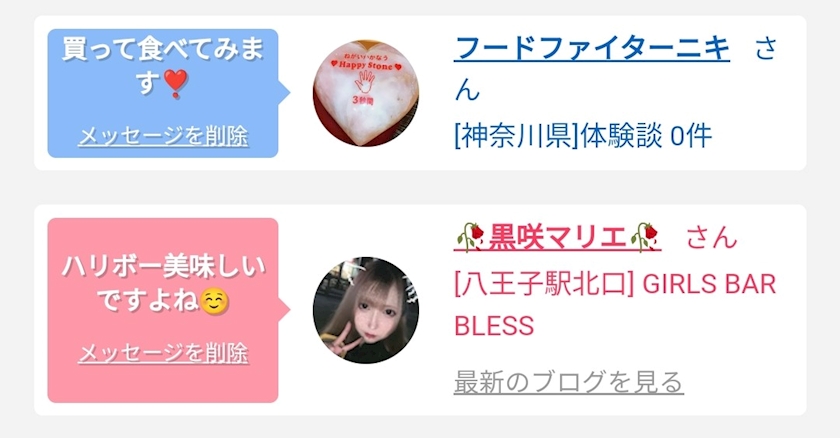Delete the 買って食べてみます message
Screen dimensions: 840x438
coord(163,136)
